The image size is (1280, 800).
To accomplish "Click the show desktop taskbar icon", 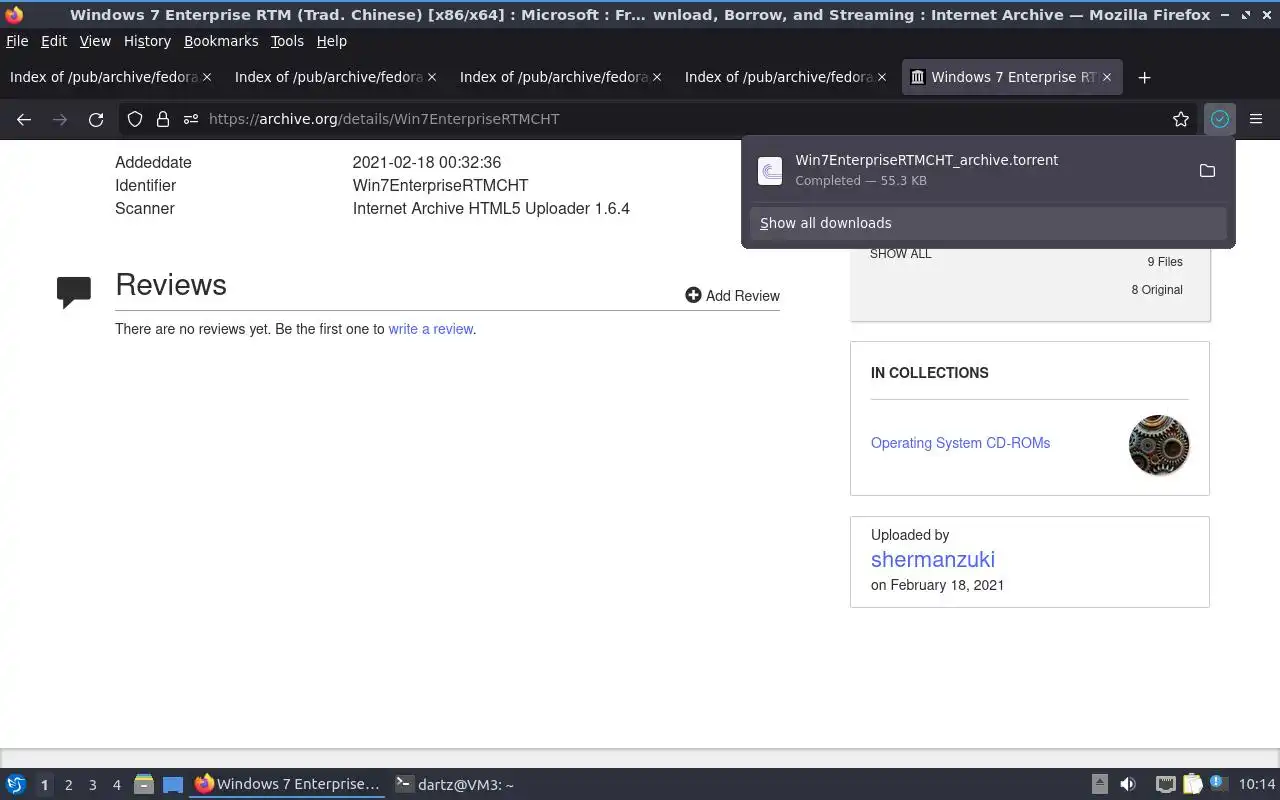I will (x=173, y=784).
